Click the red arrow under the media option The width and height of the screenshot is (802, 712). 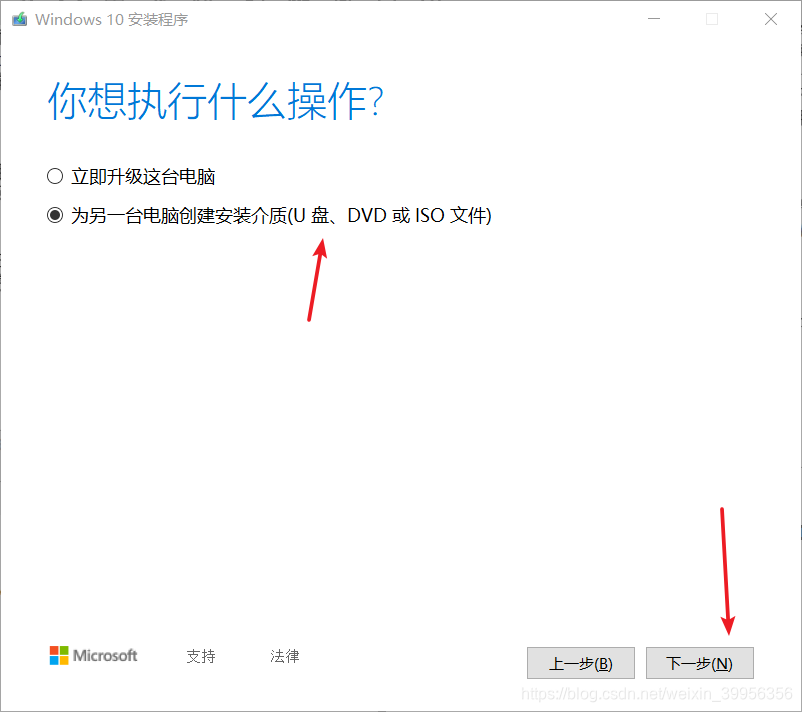tap(317, 280)
